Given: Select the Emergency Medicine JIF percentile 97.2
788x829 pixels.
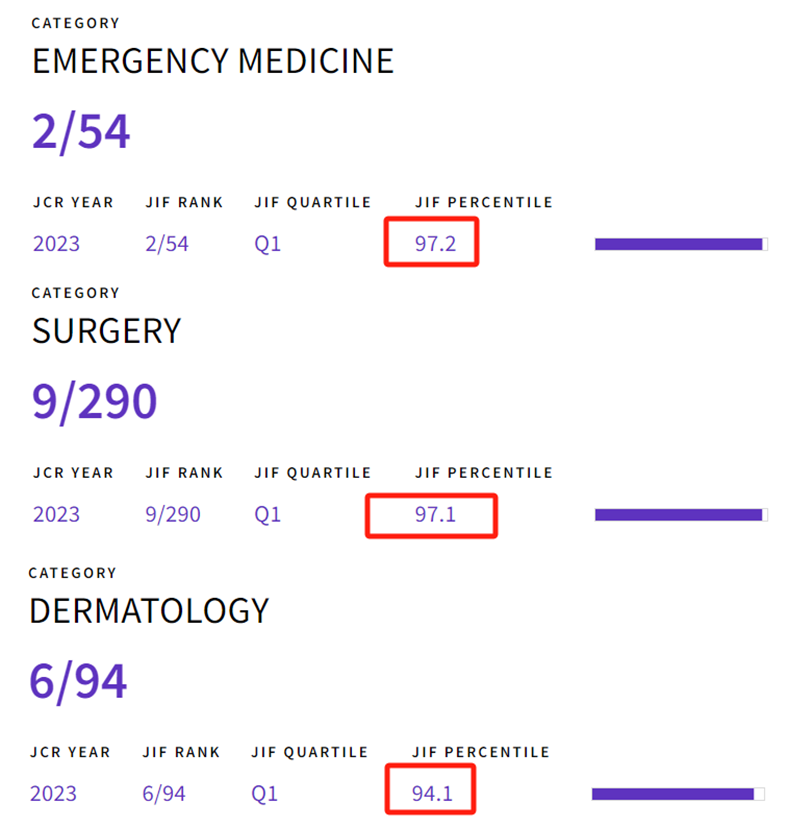Looking at the screenshot, I should [x=435, y=244].
